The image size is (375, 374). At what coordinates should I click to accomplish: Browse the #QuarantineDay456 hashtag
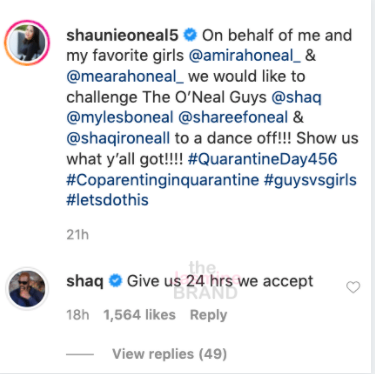click(263, 159)
